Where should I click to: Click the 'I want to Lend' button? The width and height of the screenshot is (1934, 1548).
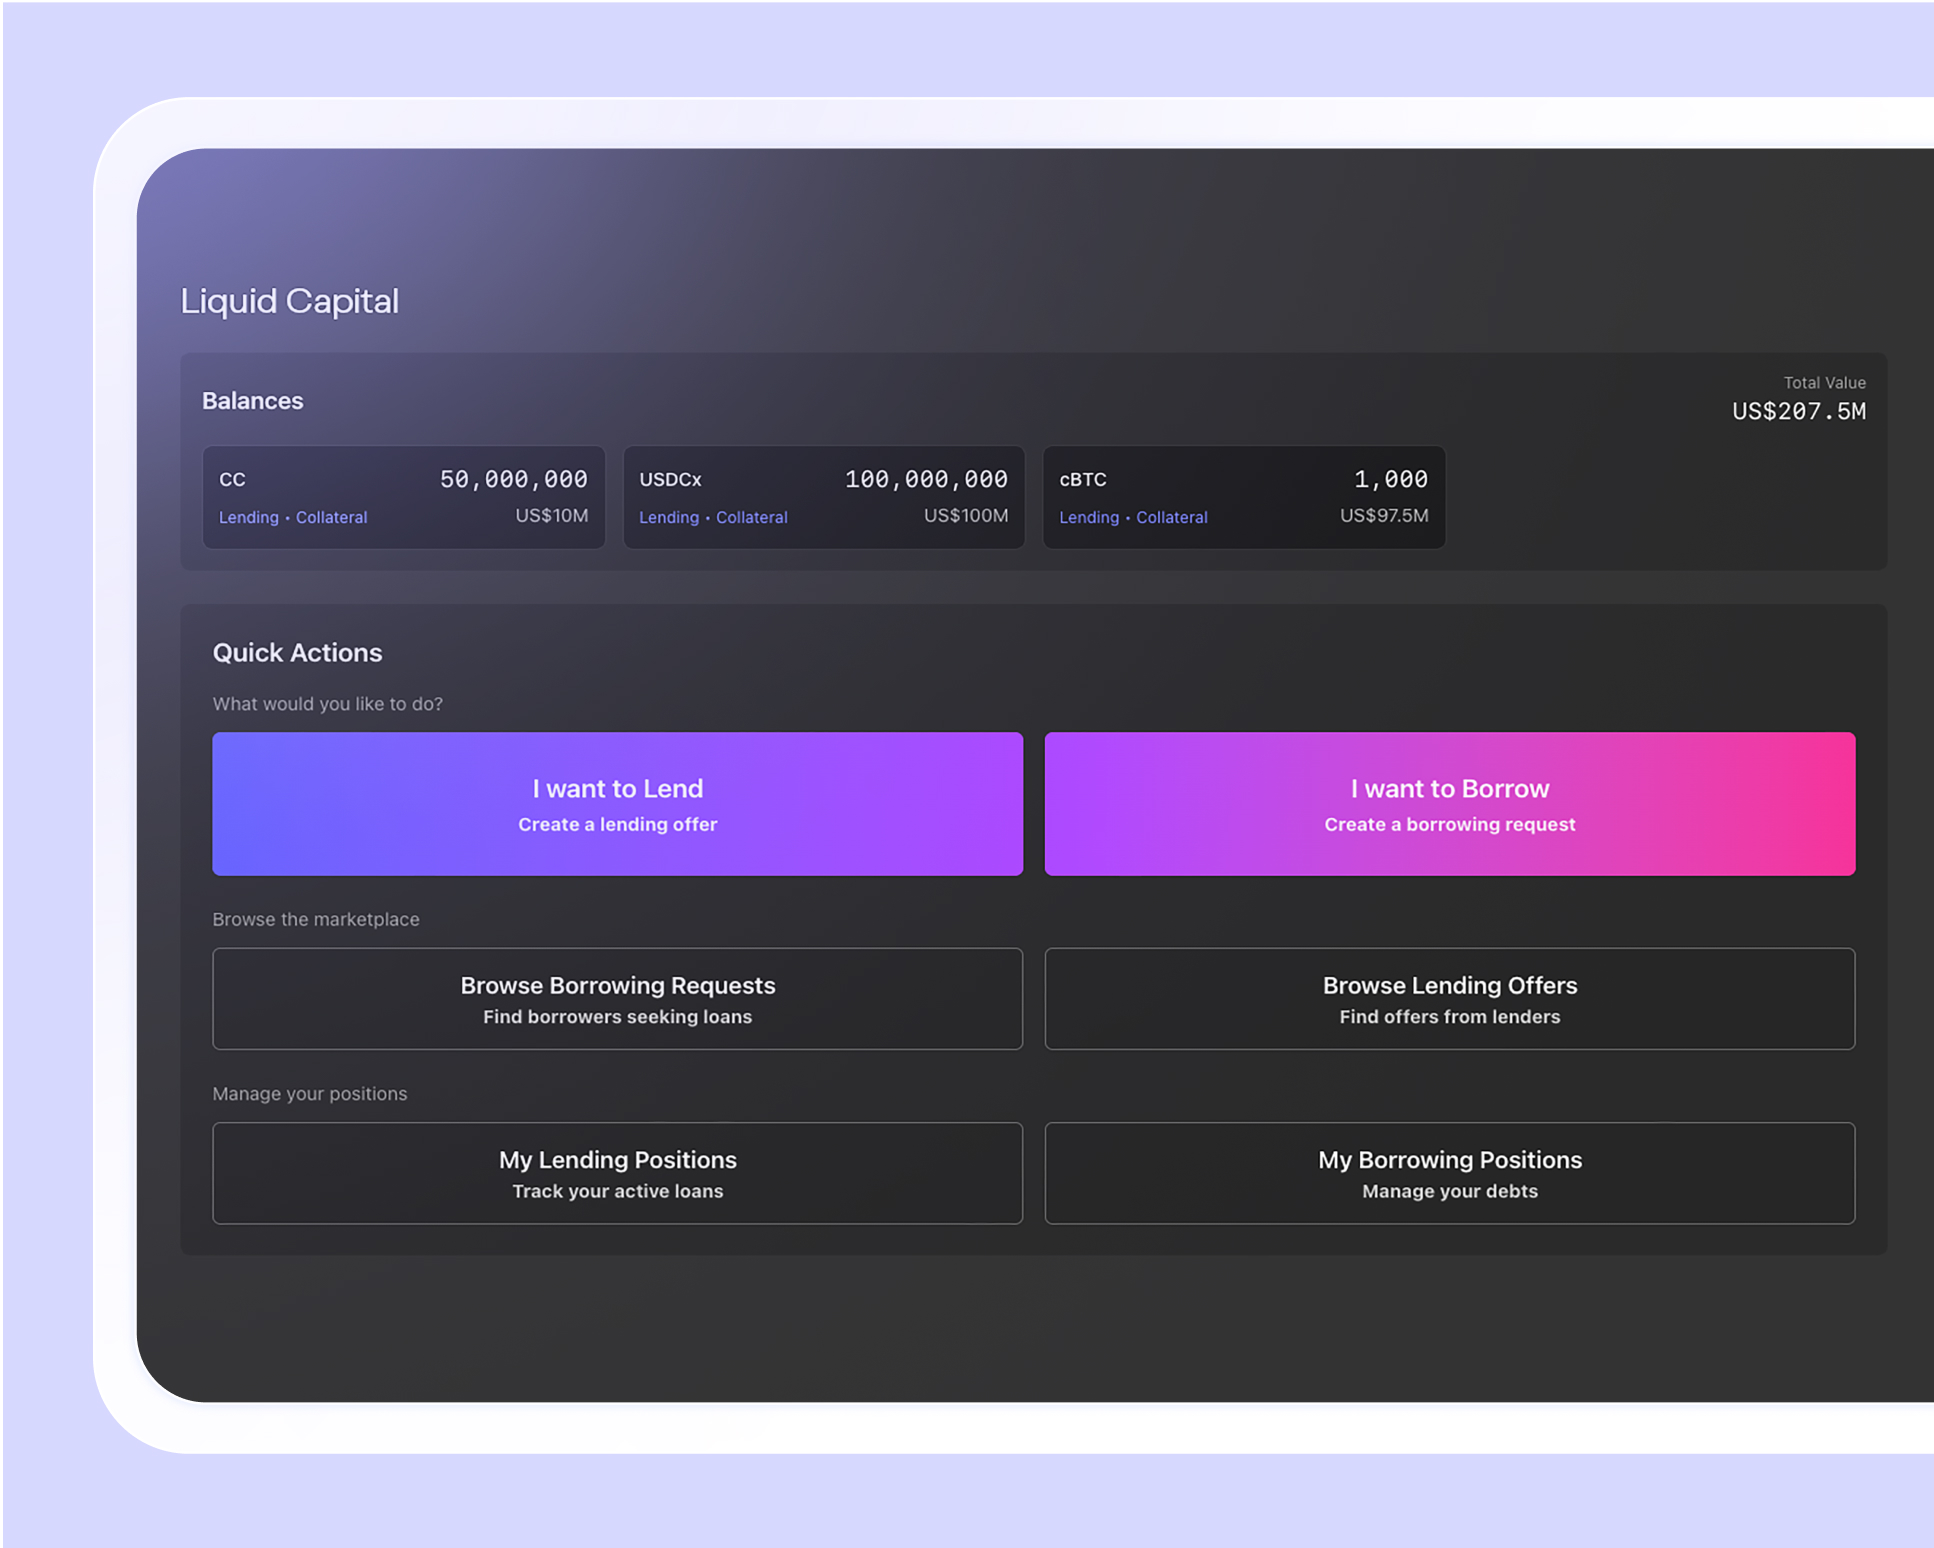(617, 803)
